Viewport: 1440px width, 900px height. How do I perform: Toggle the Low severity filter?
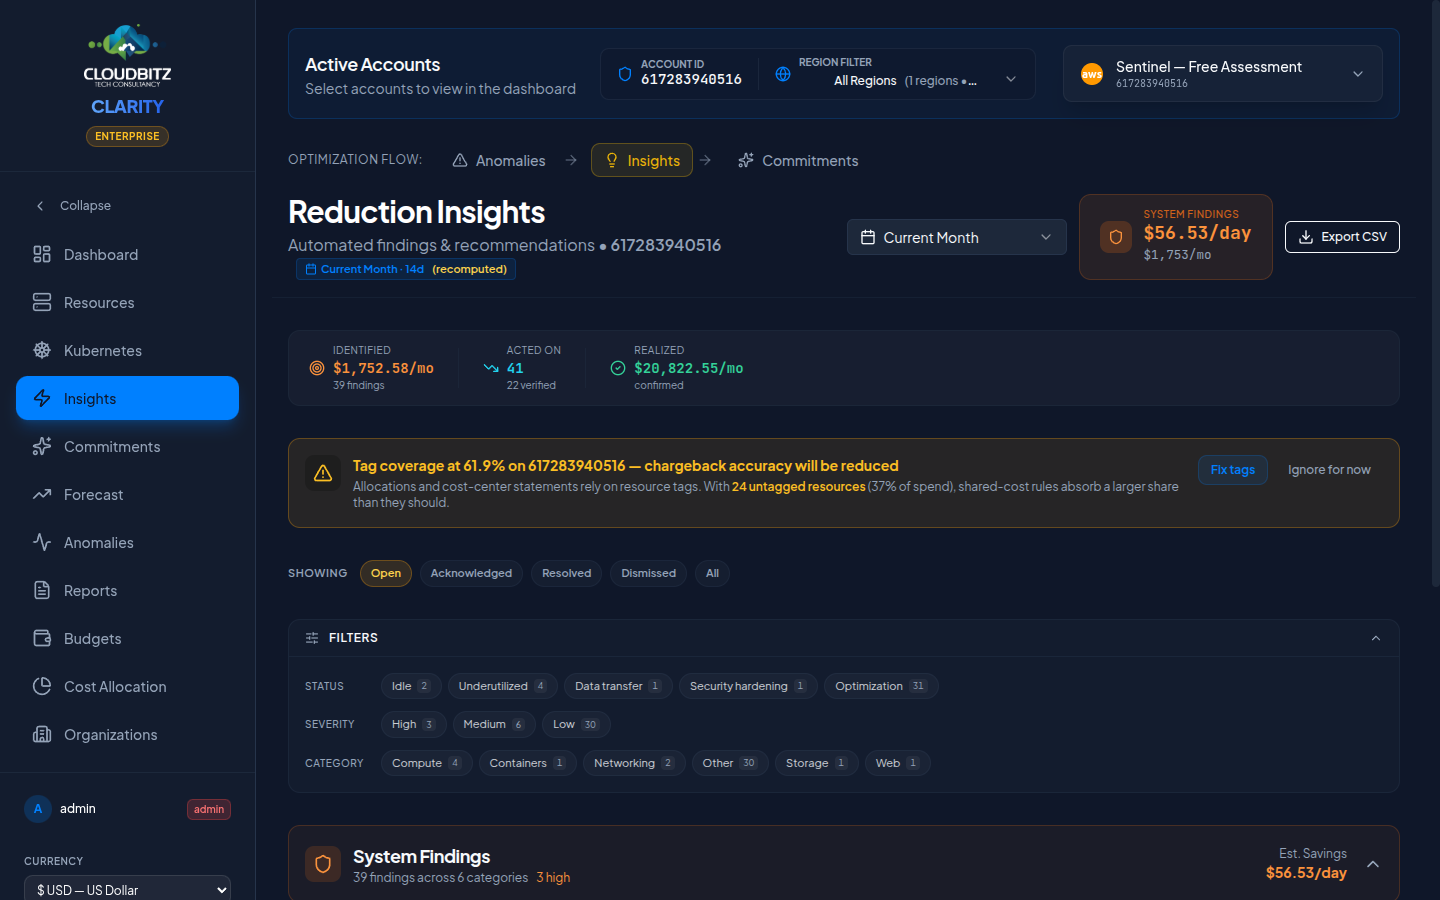coord(576,724)
